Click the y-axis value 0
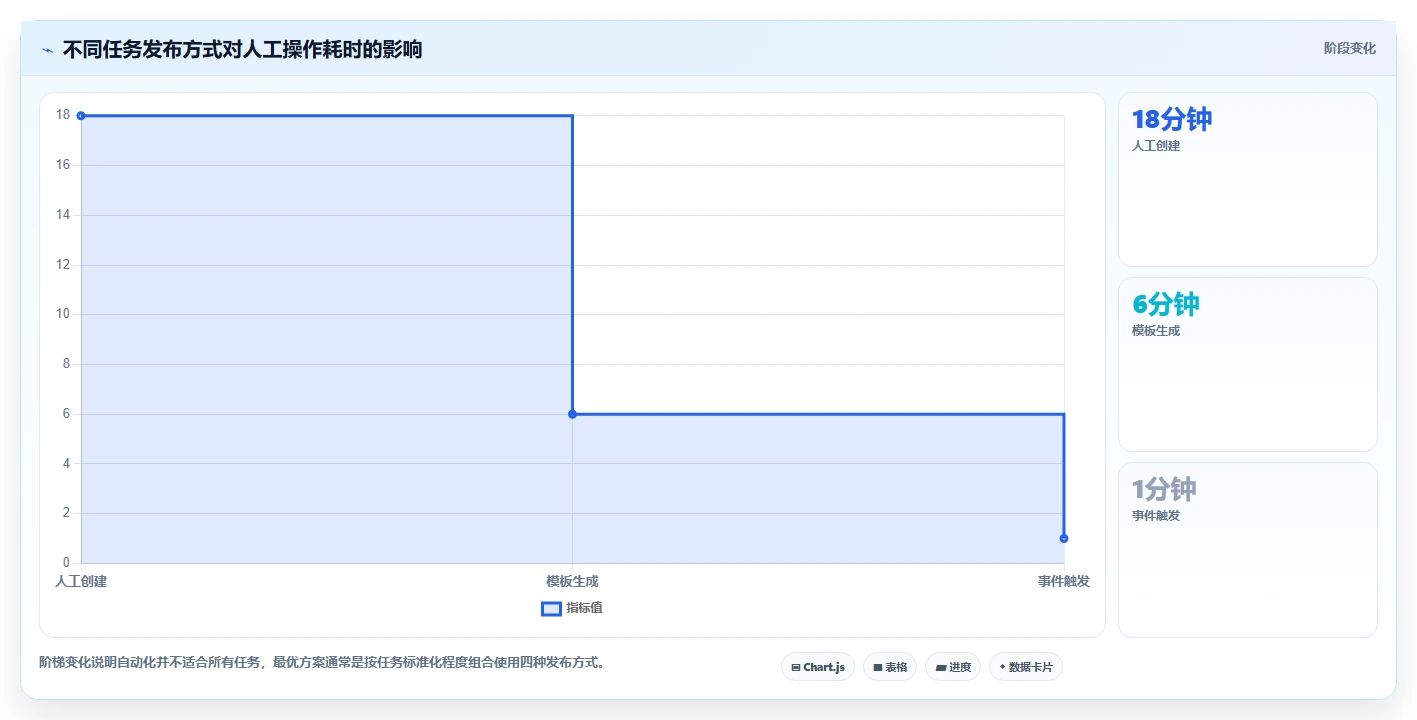Screen dimensions: 1417x720 (x=66, y=563)
